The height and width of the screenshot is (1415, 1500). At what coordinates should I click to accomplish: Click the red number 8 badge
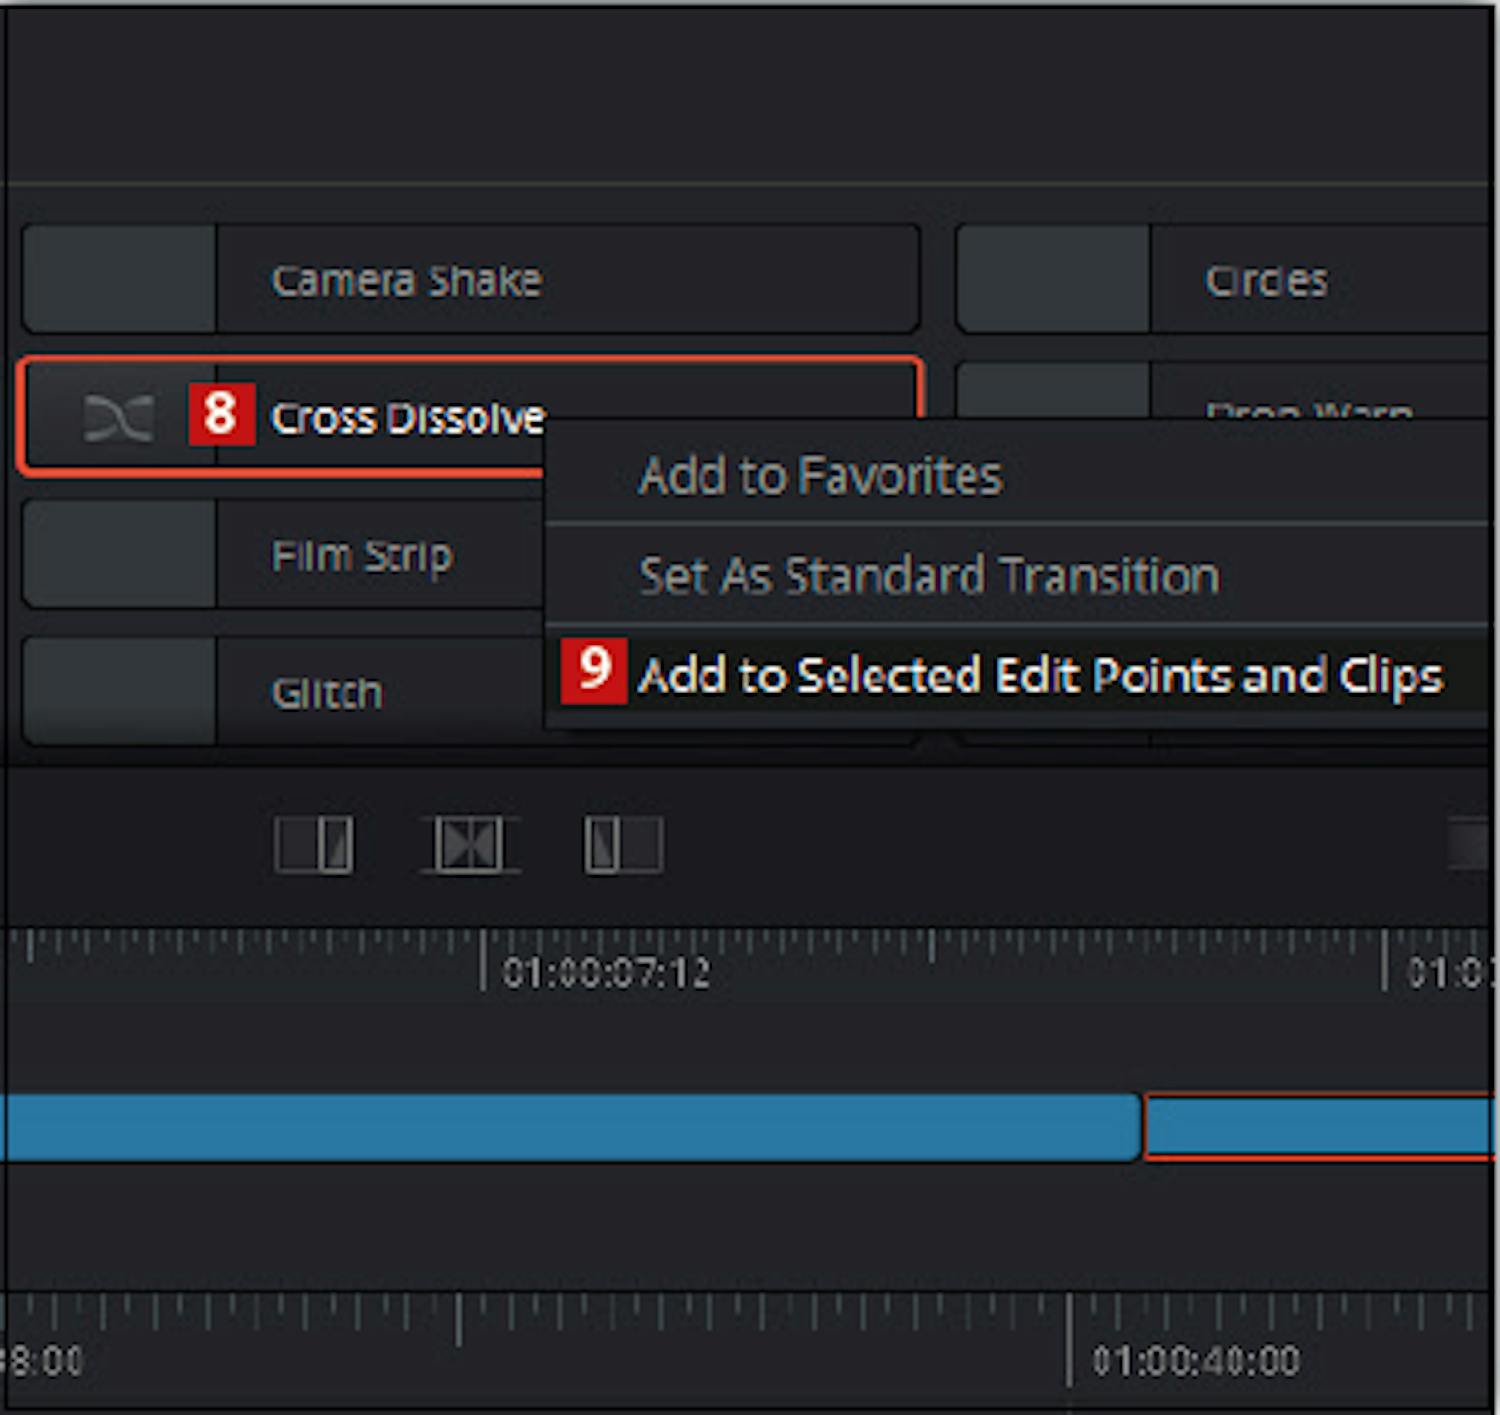221,414
